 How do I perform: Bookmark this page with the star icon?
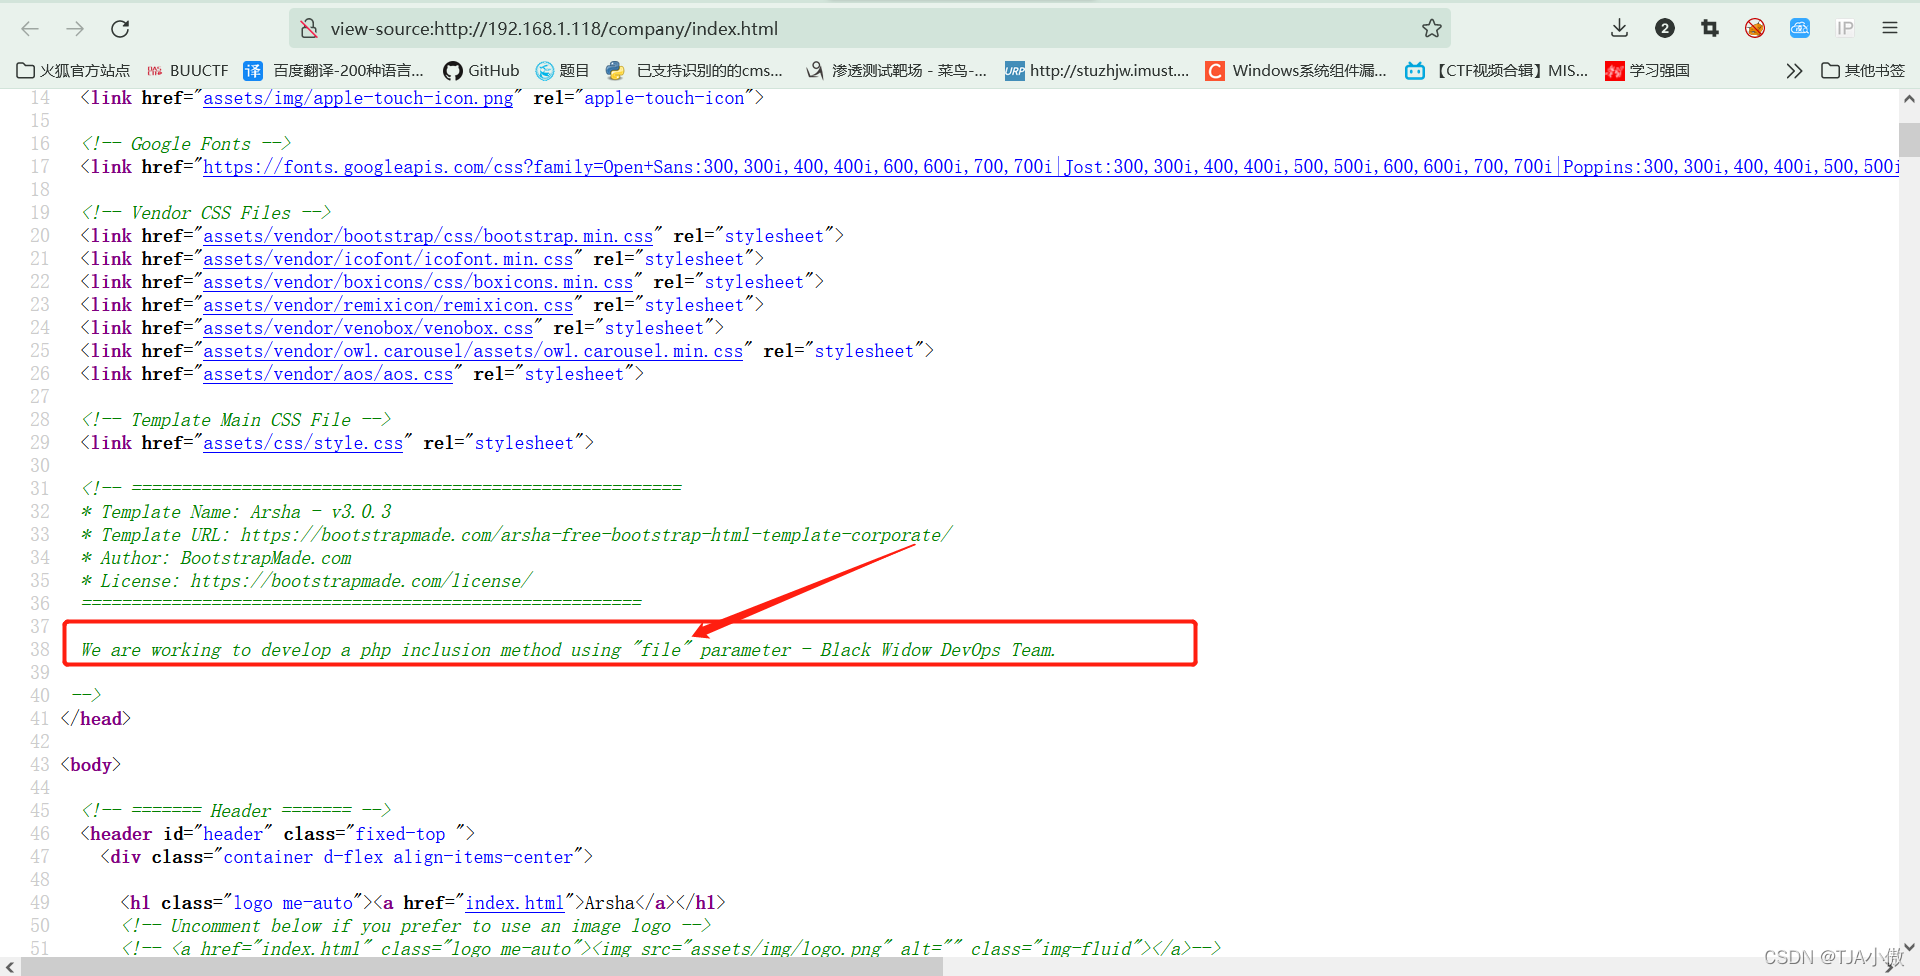click(1432, 29)
